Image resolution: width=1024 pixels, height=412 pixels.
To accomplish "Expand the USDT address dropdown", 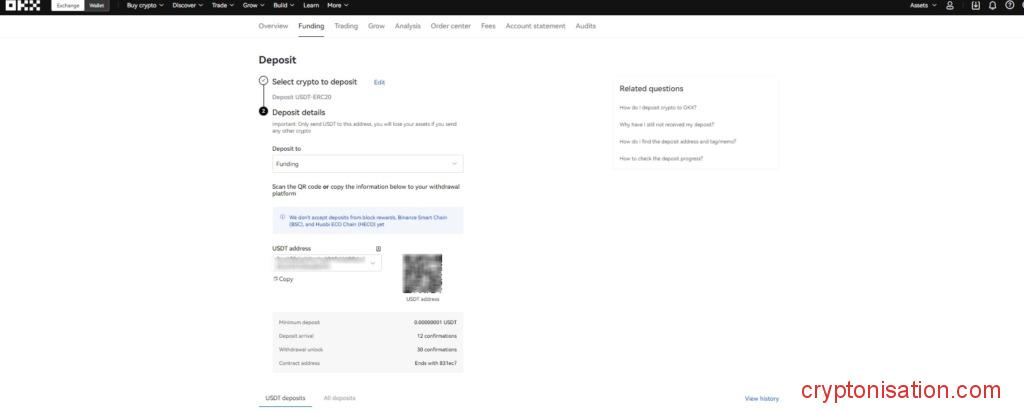I will point(373,263).
